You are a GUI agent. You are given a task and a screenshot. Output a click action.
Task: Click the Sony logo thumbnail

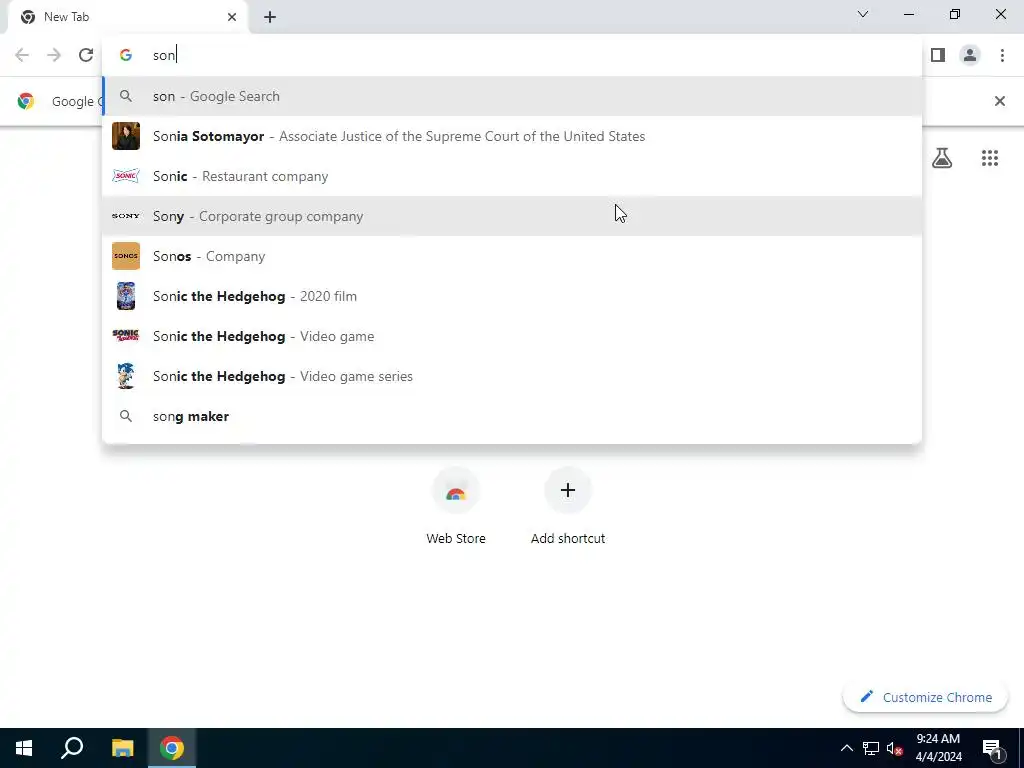pos(126,216)
